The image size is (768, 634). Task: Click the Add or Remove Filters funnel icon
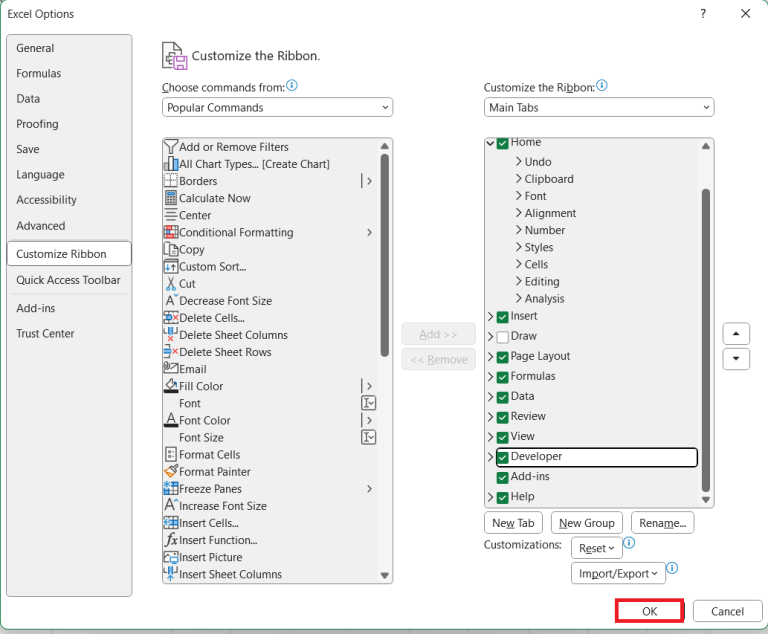click(x=171, y=147)
